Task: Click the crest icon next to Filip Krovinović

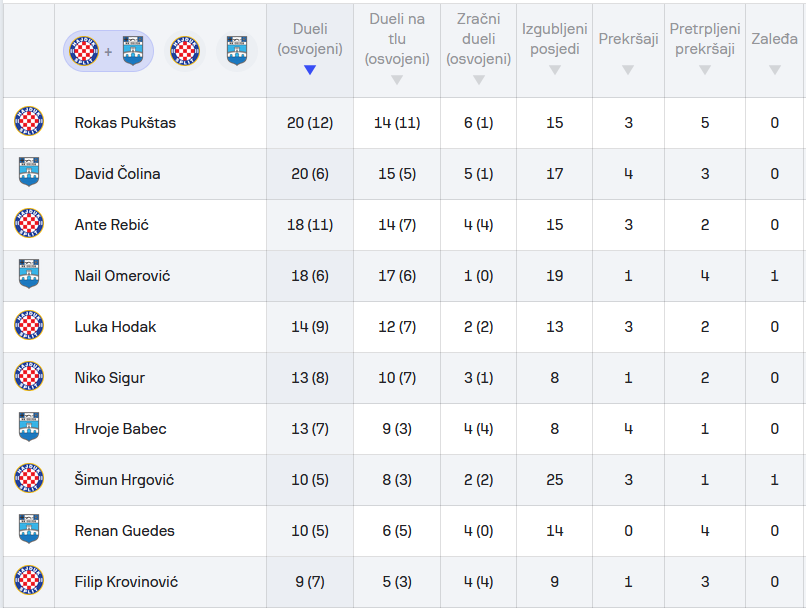Action: point(28,582)
